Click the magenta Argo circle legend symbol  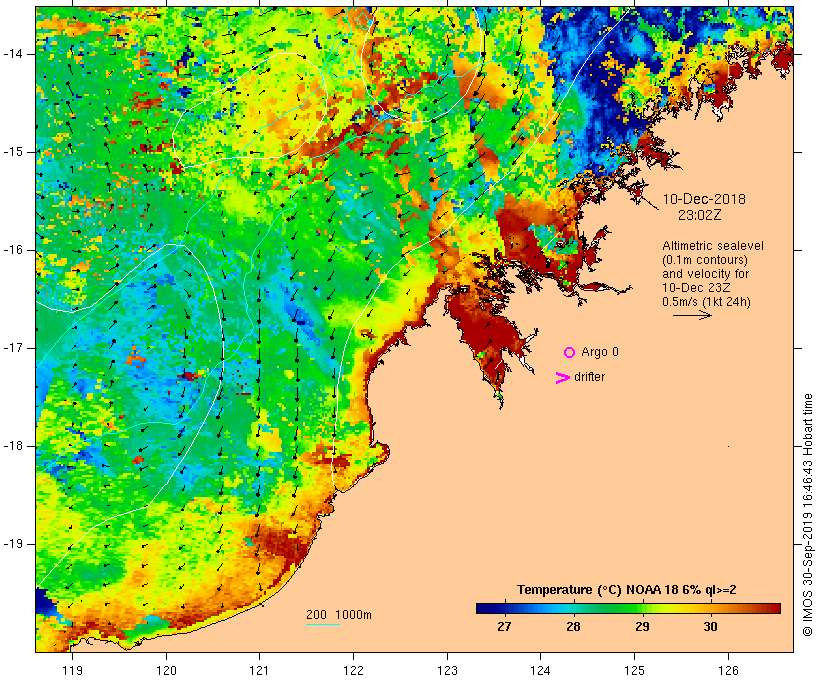click(570, 353)
